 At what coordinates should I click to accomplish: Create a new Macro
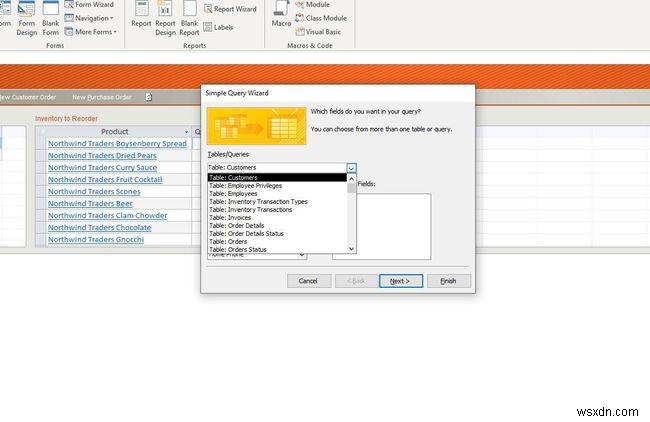pos(281,15)
